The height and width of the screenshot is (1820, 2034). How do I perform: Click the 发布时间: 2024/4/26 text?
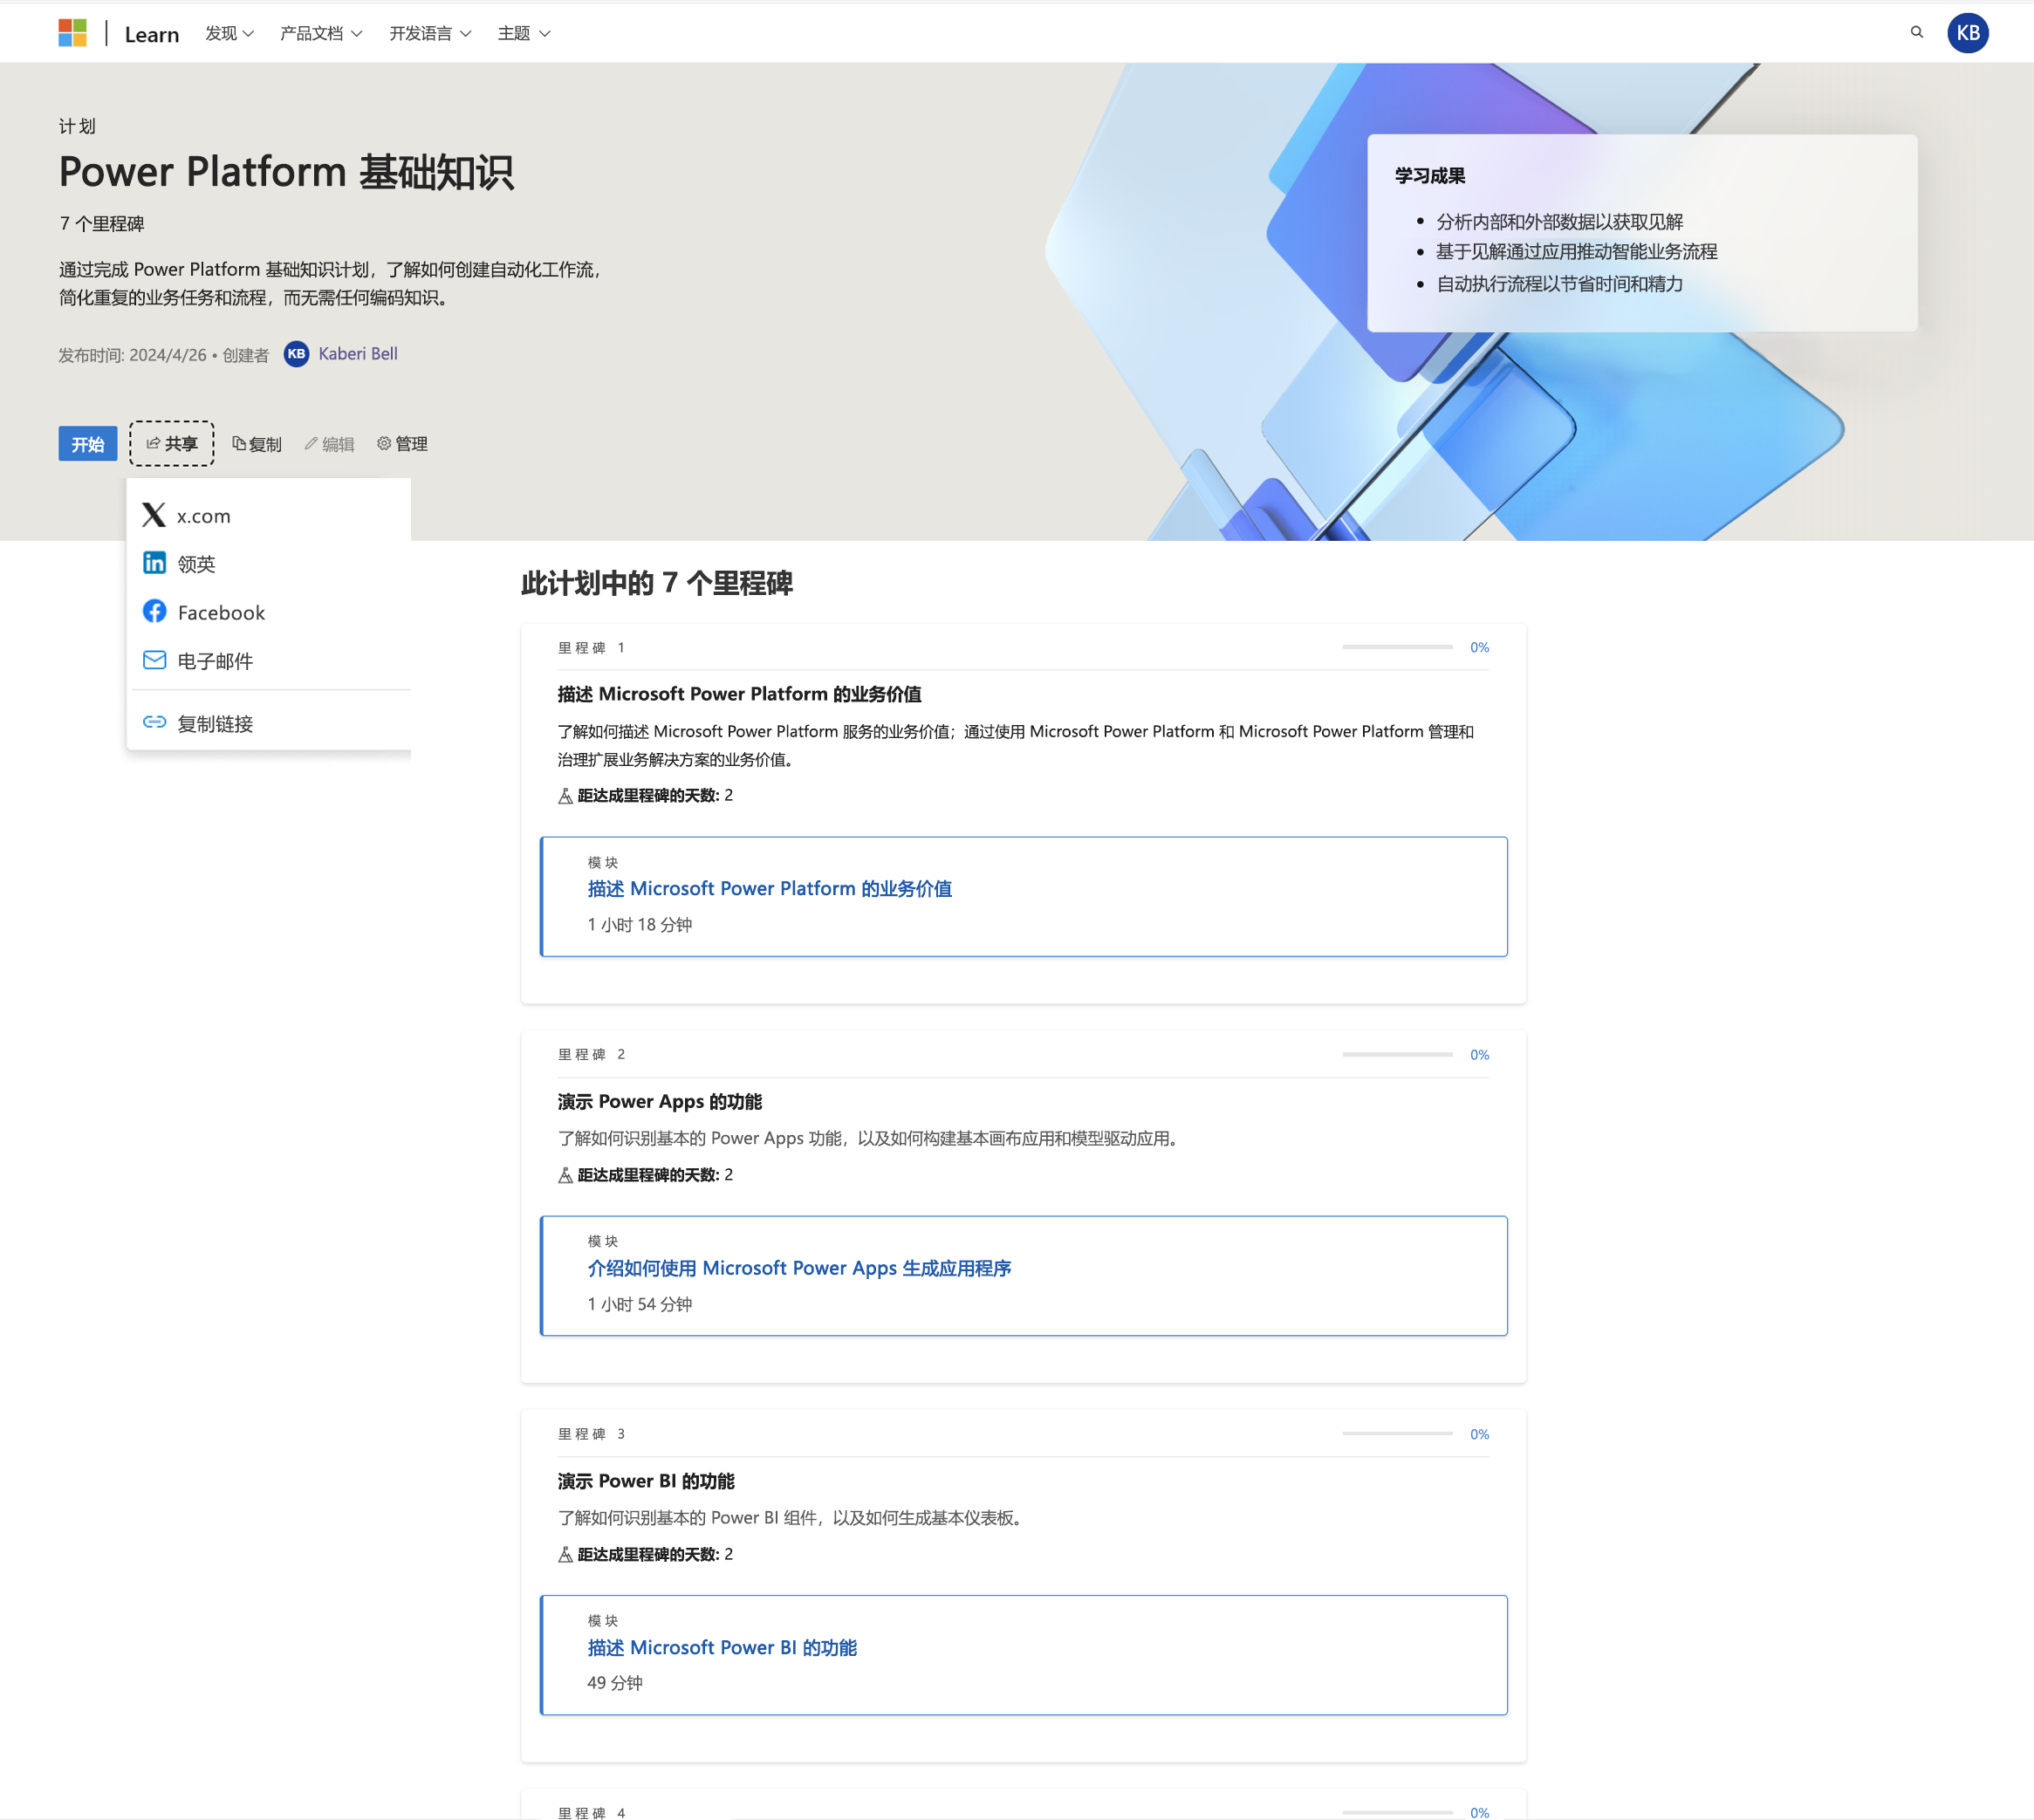point(132,355)
